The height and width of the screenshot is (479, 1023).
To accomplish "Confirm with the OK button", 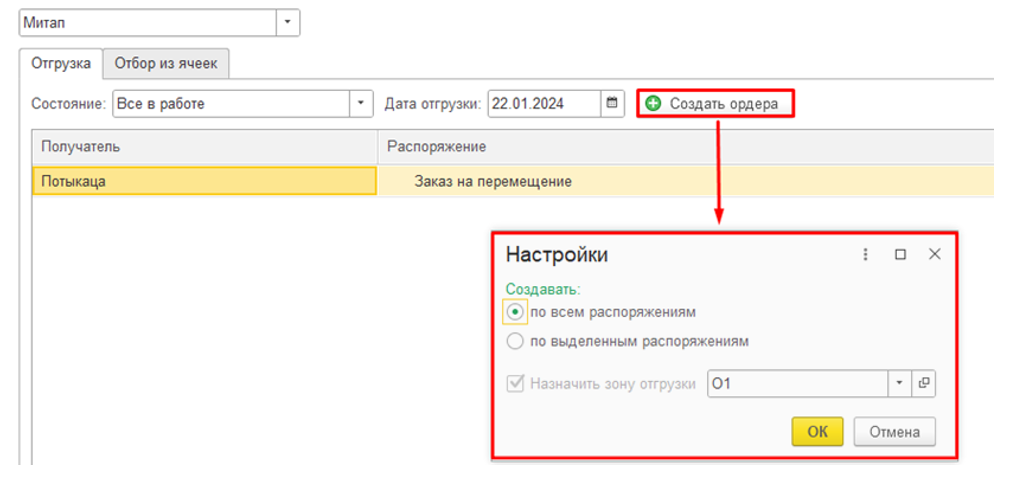I will [x=817, y=432].
